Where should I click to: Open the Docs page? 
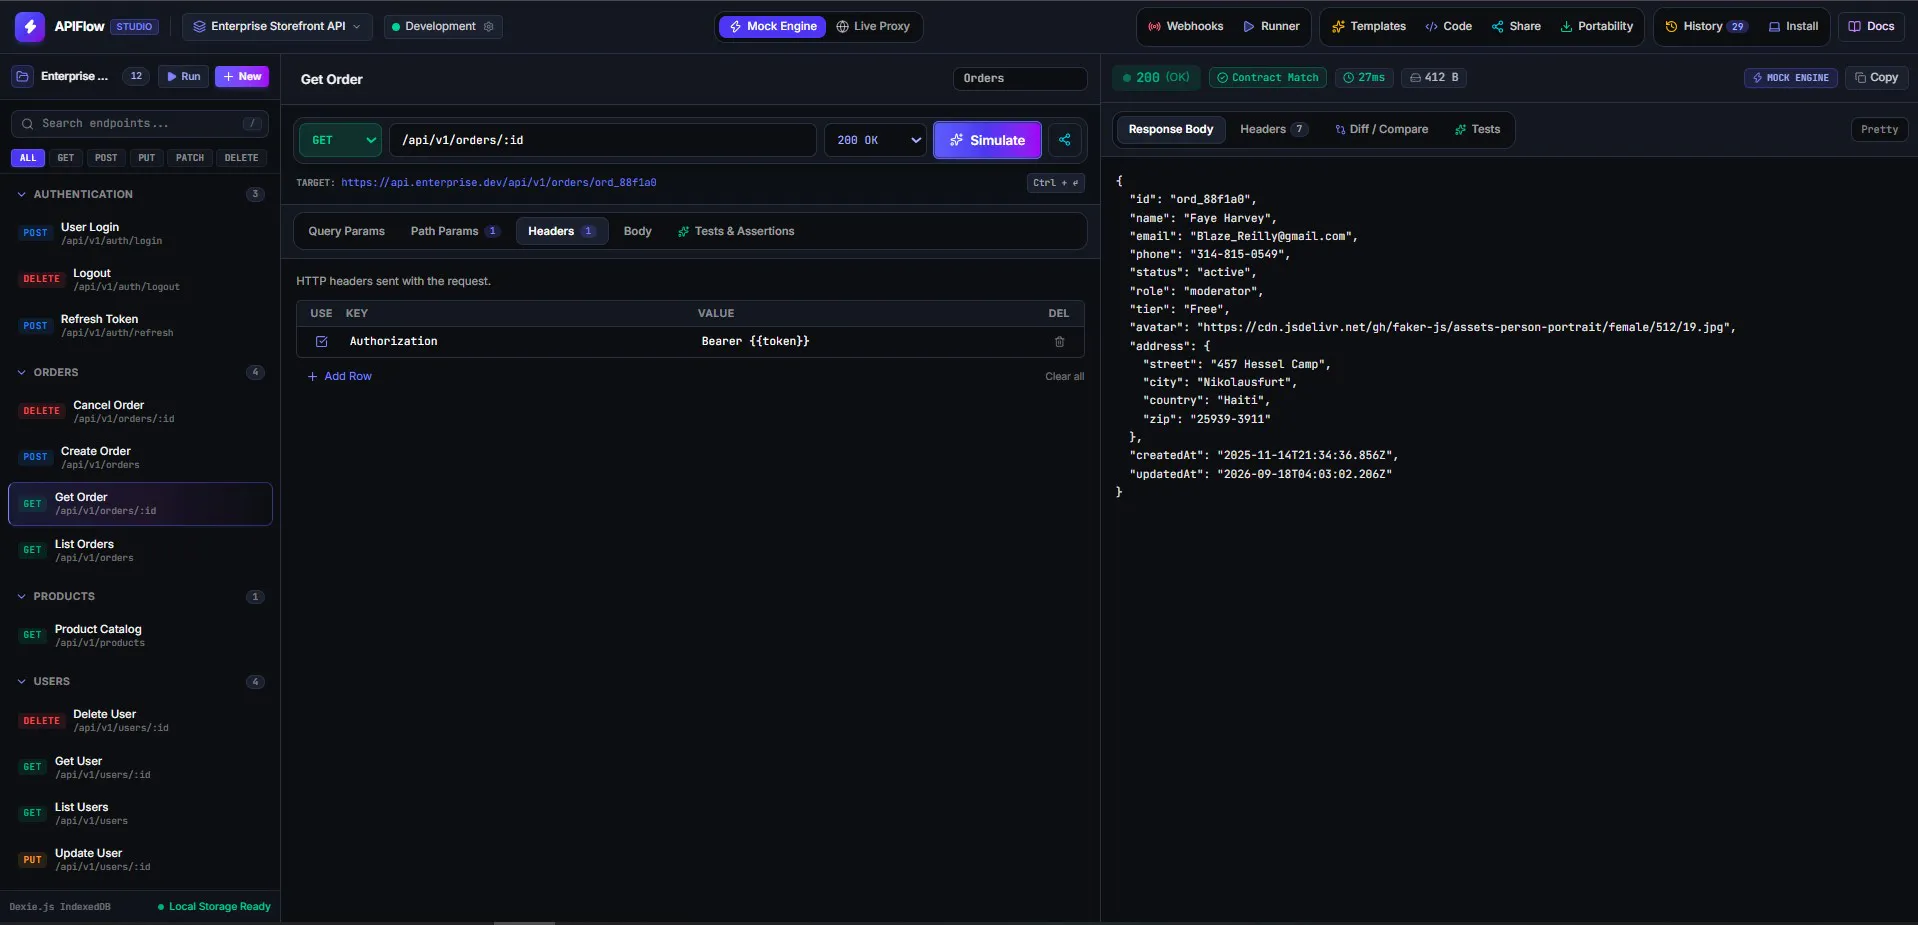tap(1872, 27)
